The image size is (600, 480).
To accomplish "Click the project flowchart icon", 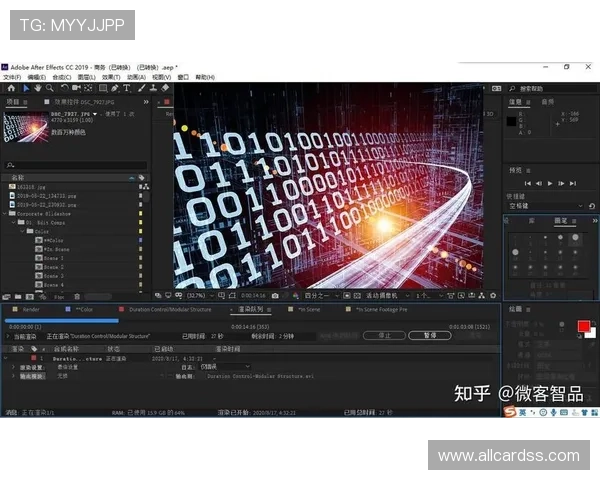I will tap(145, 186).
